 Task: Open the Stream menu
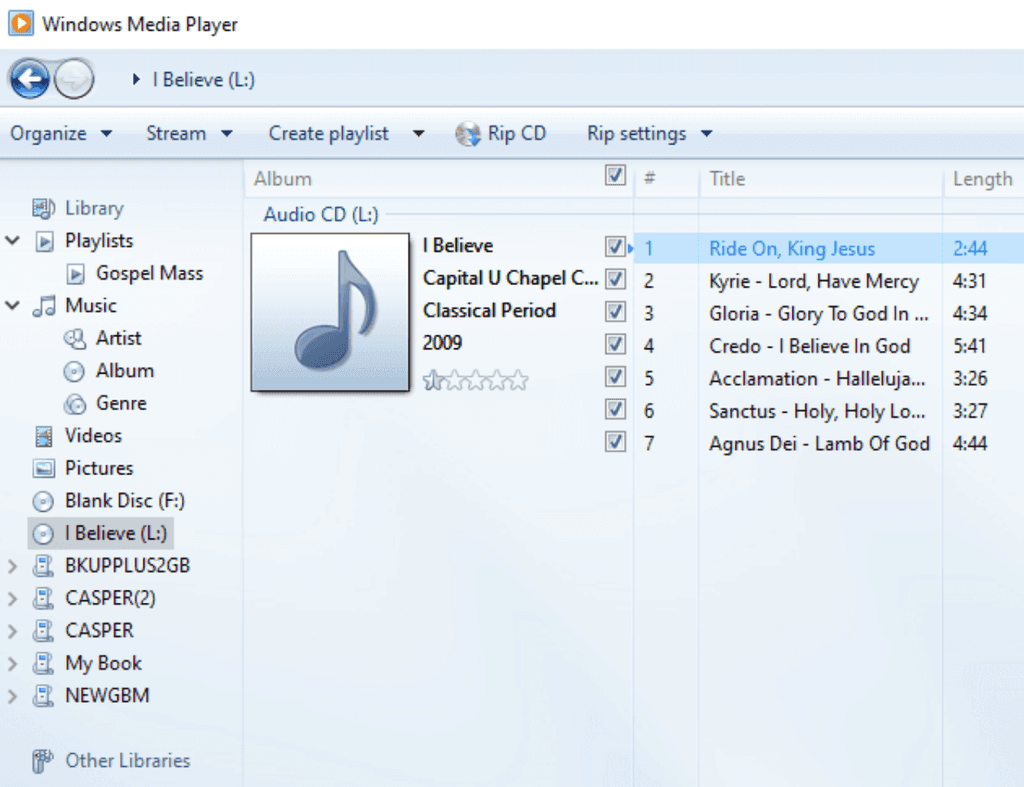178,133
